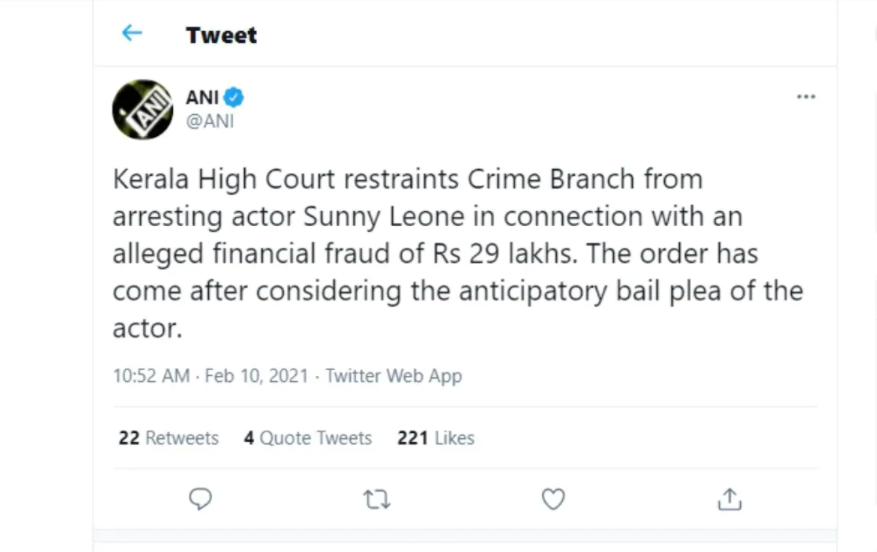Click the tweet text about Kerala High Court
877x552 pixels.
point(458,253)
